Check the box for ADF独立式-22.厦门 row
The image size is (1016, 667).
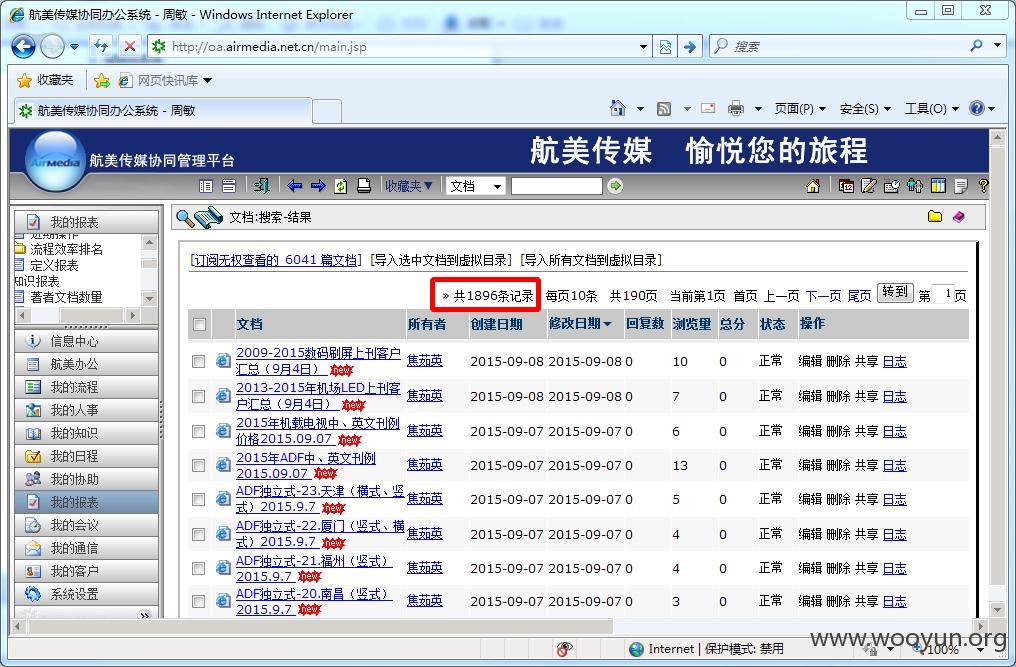(198, 535)
